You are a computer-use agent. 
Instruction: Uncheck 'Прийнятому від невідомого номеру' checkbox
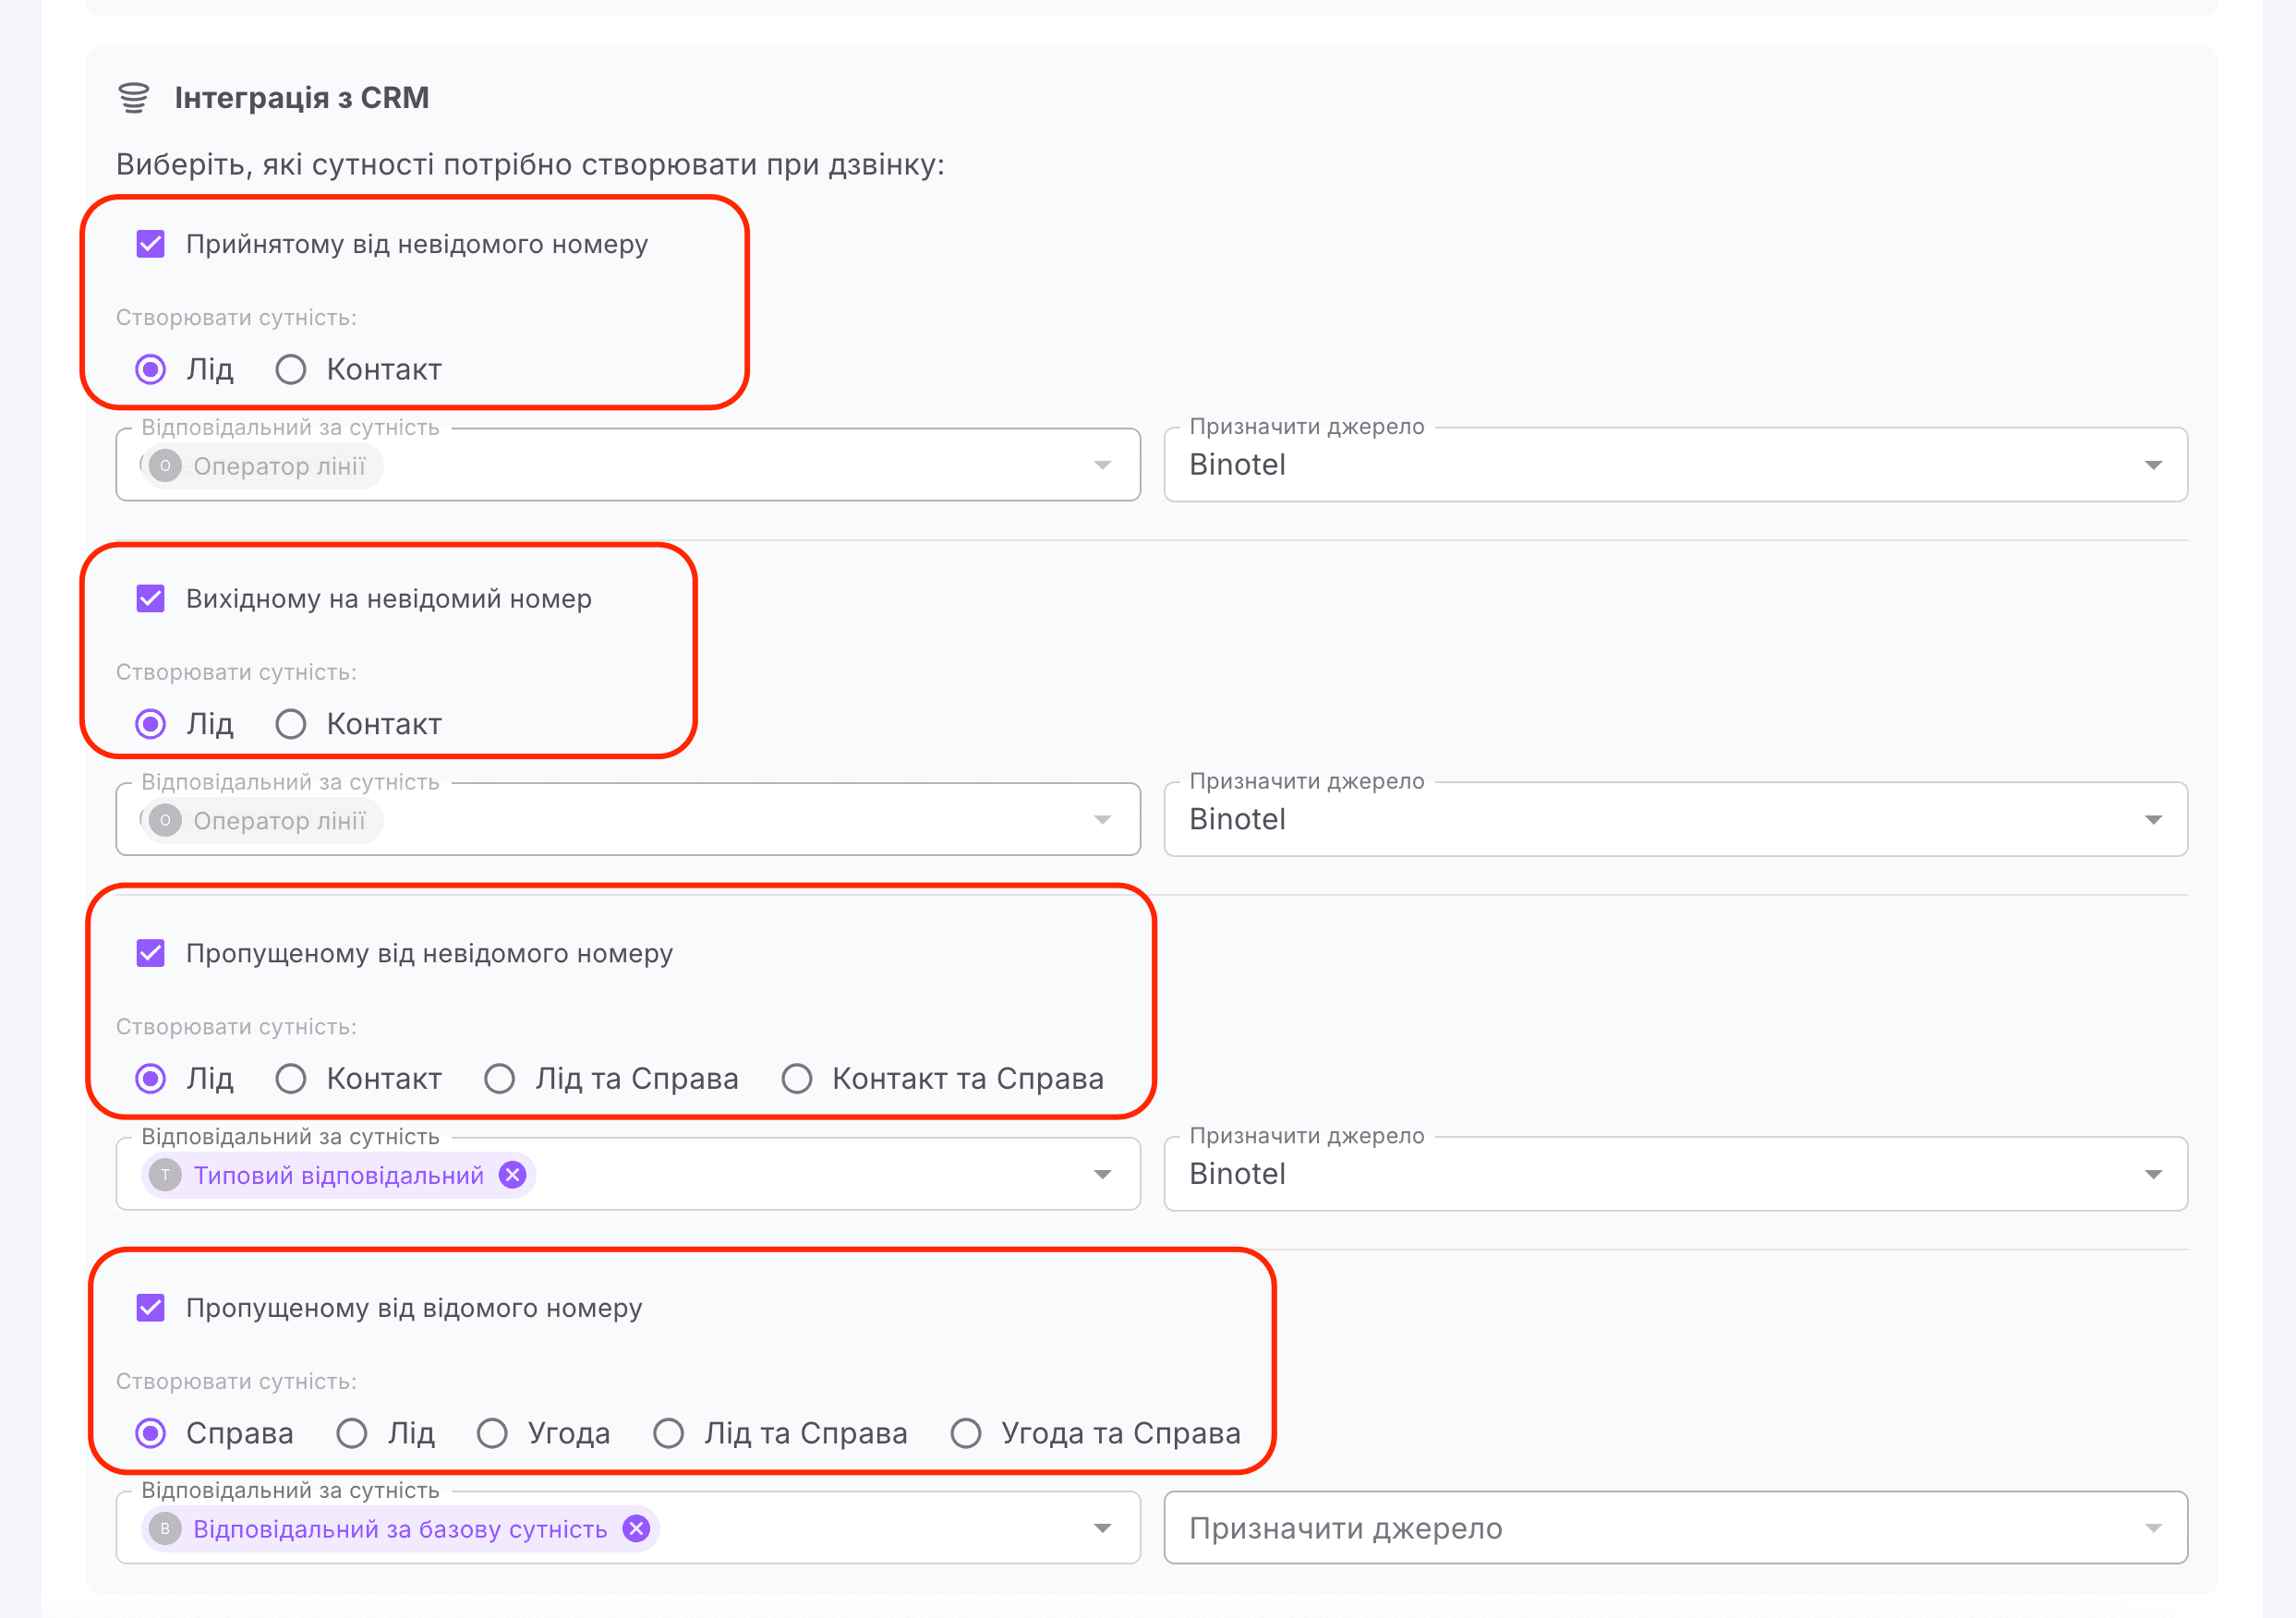point(150,244)
